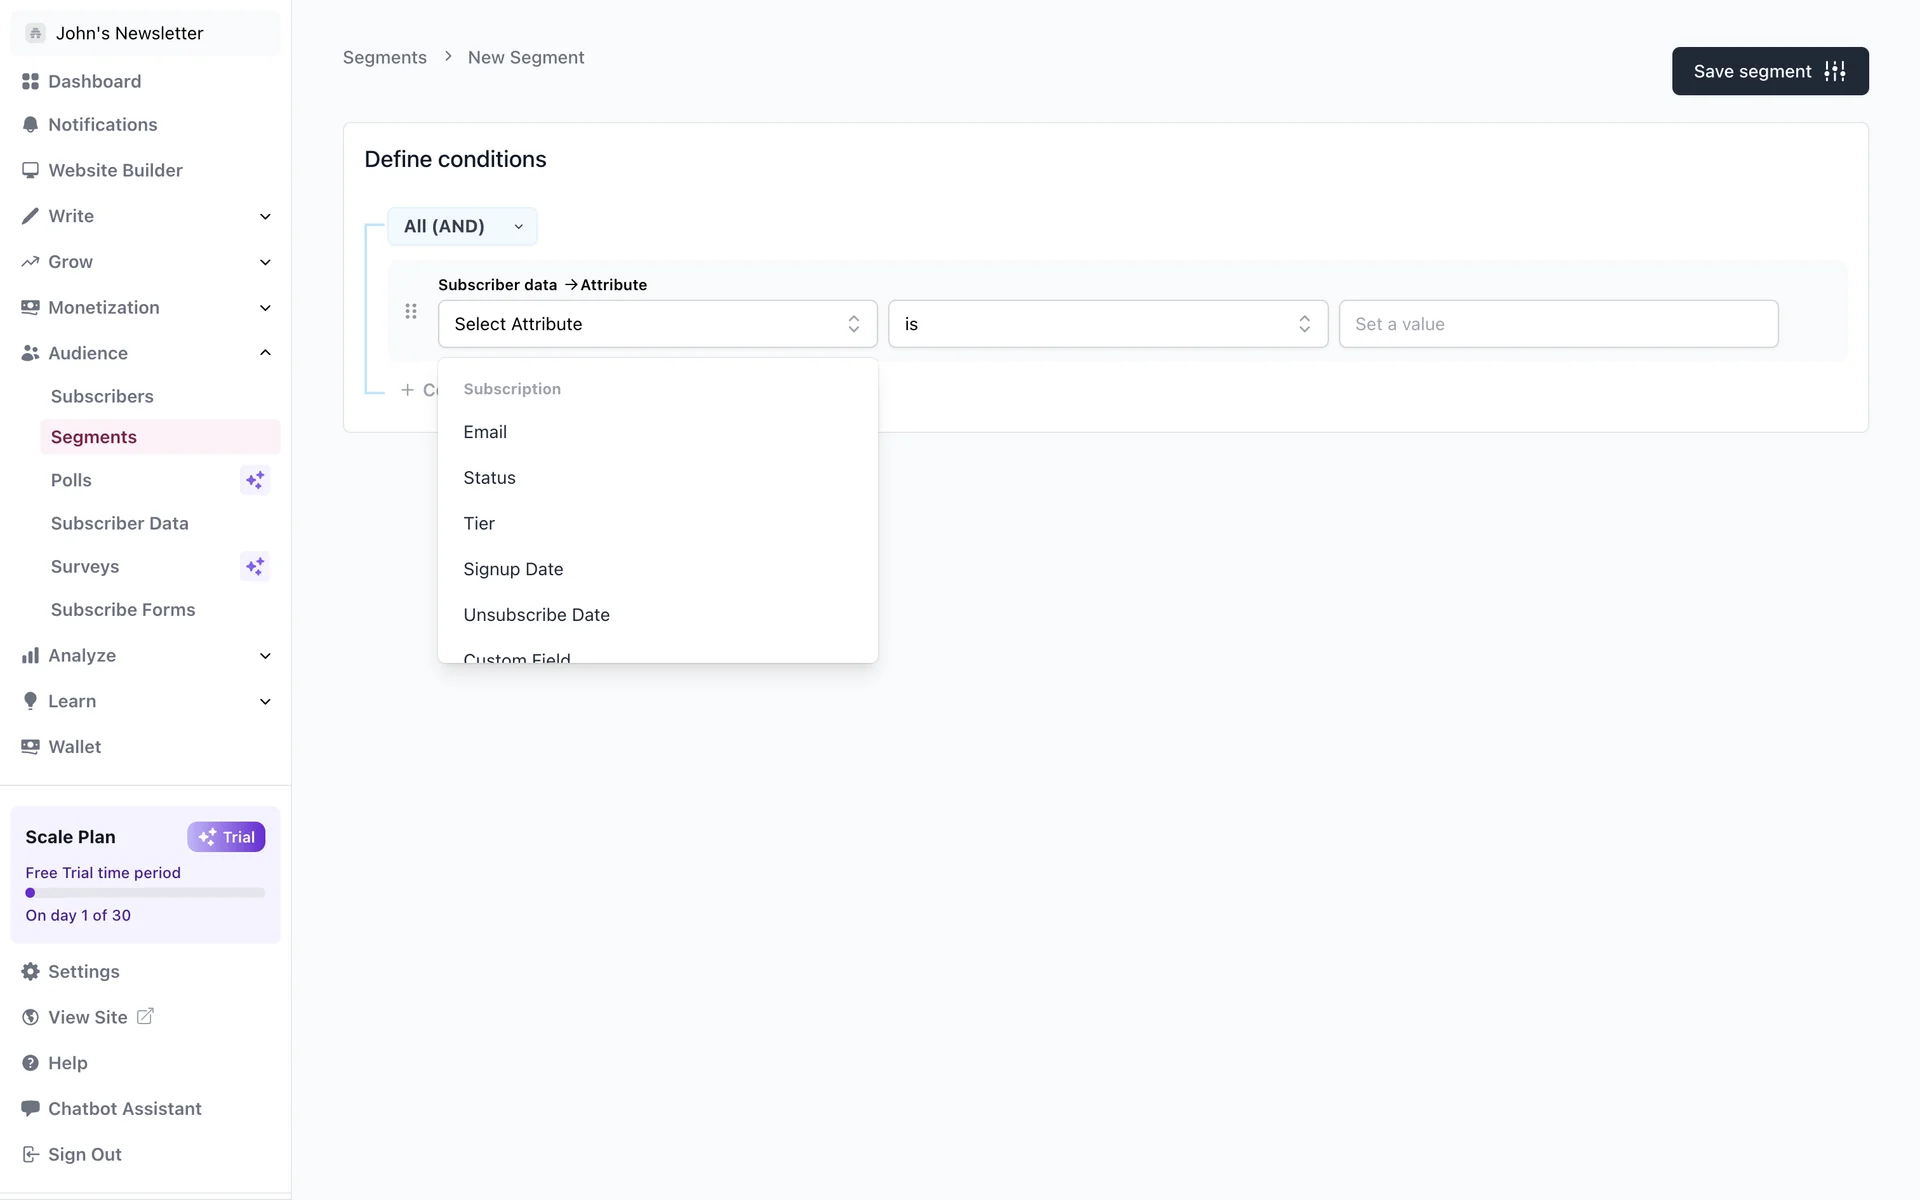Screen dimensions: 1920x1200
Task: Click the Sign Out icon
Action: click(30, 1154)
